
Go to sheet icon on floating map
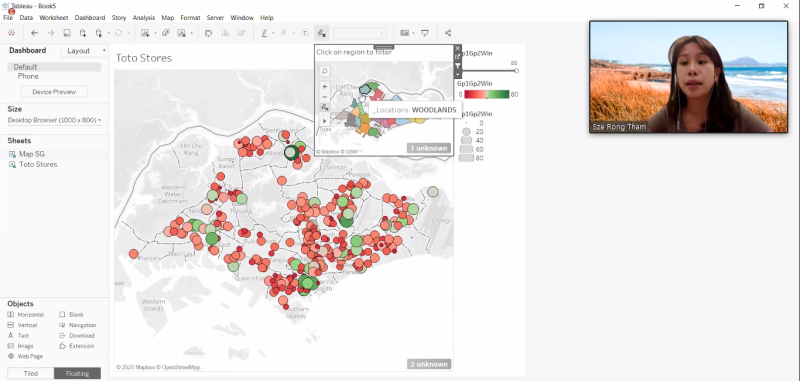[458, 57]
